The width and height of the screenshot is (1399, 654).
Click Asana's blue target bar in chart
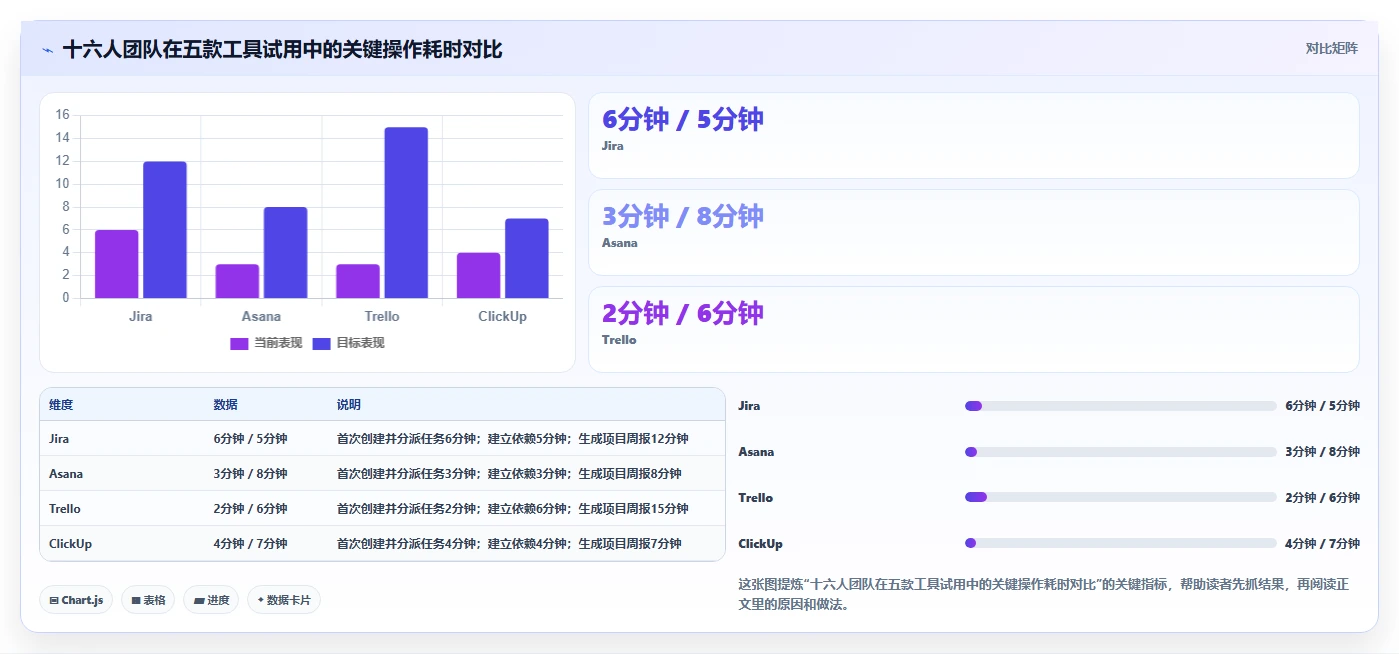285,253
